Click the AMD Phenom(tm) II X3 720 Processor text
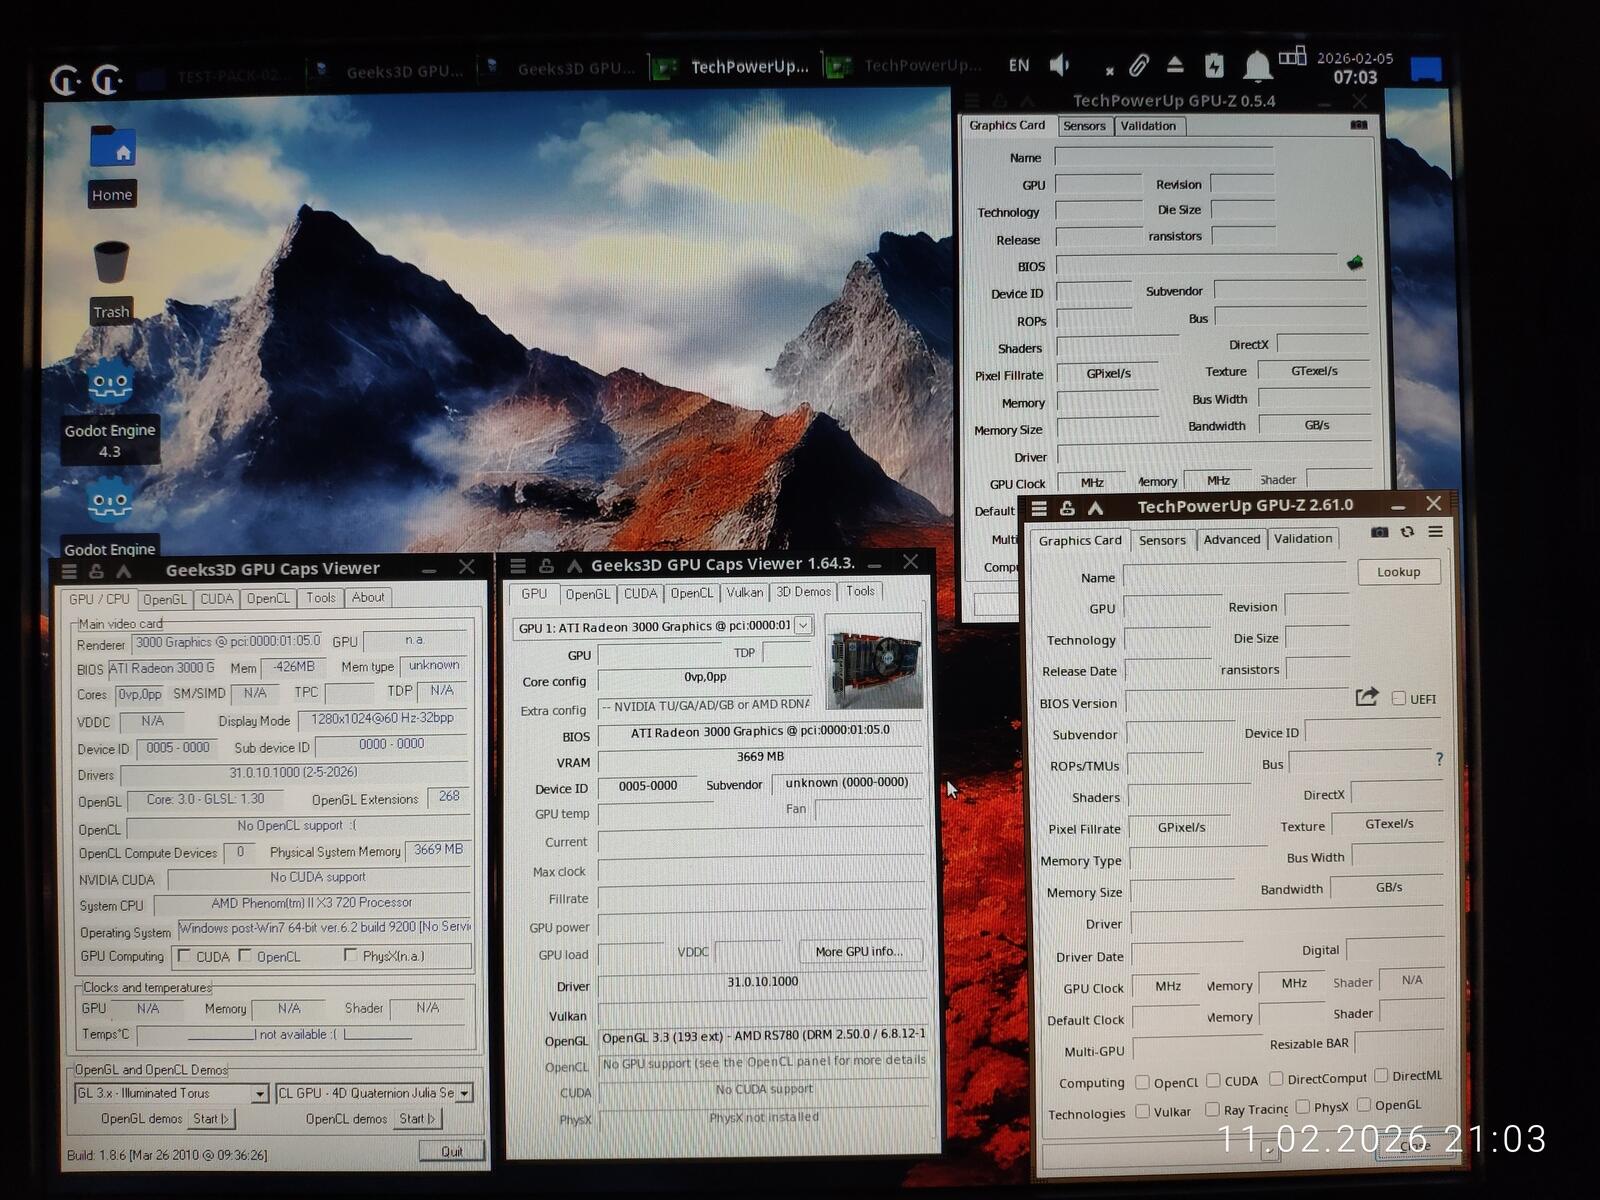The image size is (1600, 1200). coord(312,903)
